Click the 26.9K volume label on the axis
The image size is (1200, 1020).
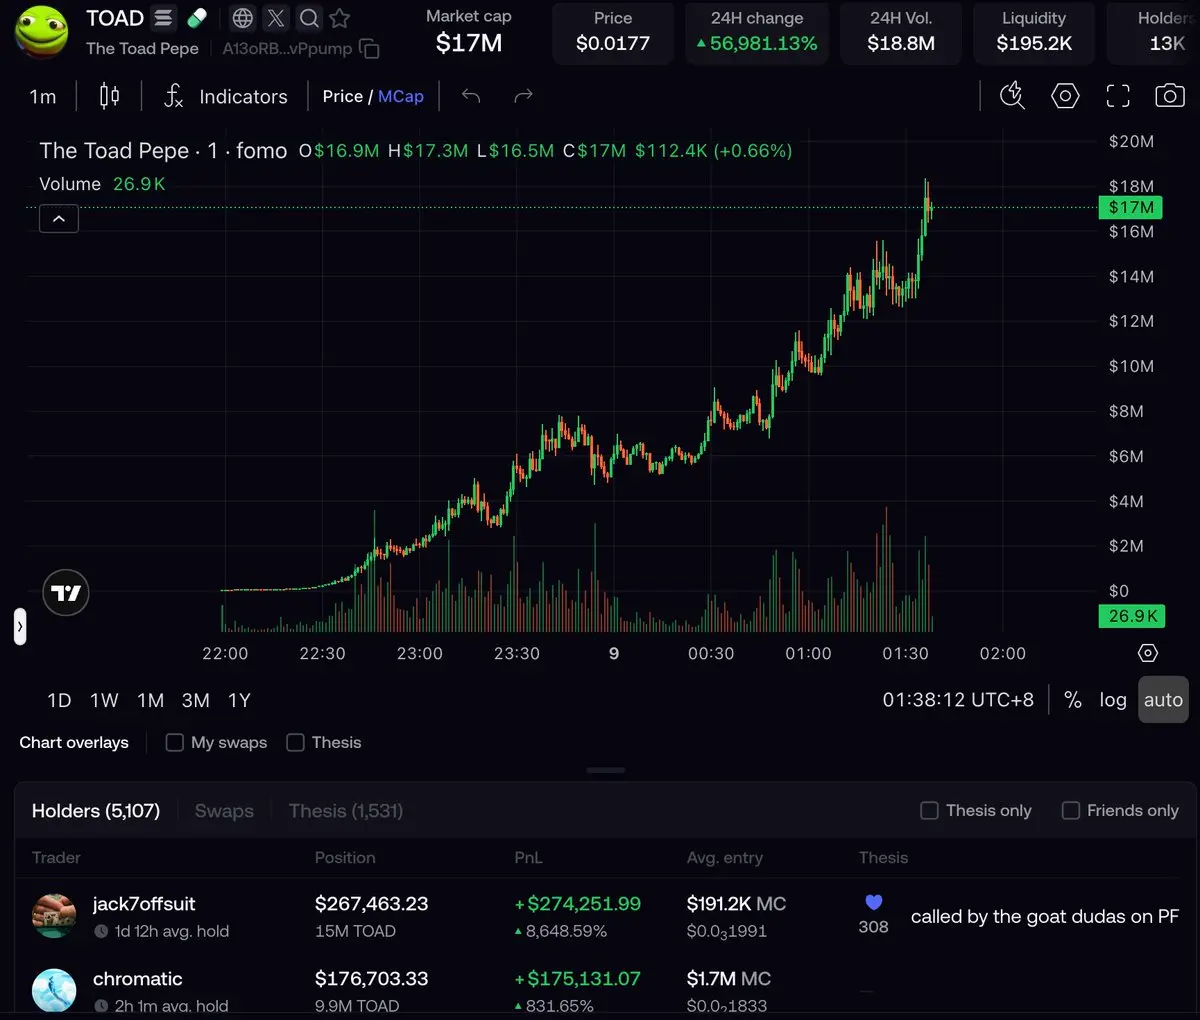point(1132,616)
